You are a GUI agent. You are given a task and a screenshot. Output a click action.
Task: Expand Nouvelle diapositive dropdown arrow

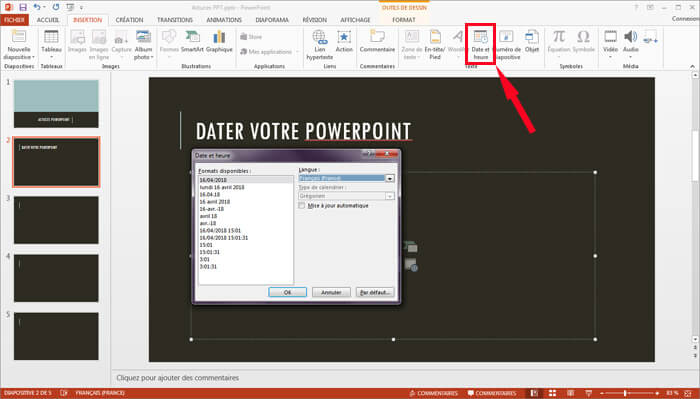[x=33, y=57]
